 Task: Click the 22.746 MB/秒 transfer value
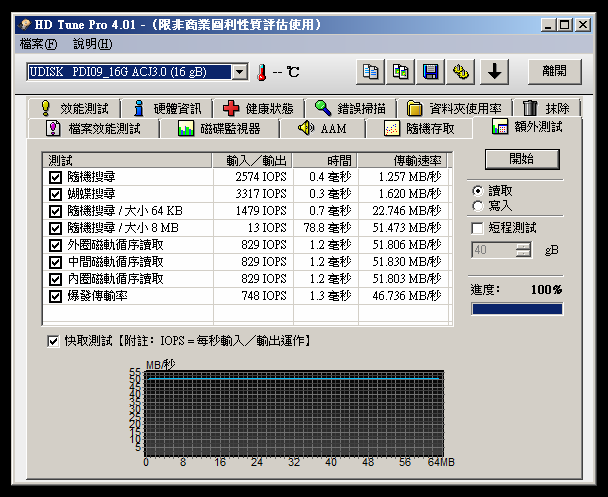pos(407,211)
